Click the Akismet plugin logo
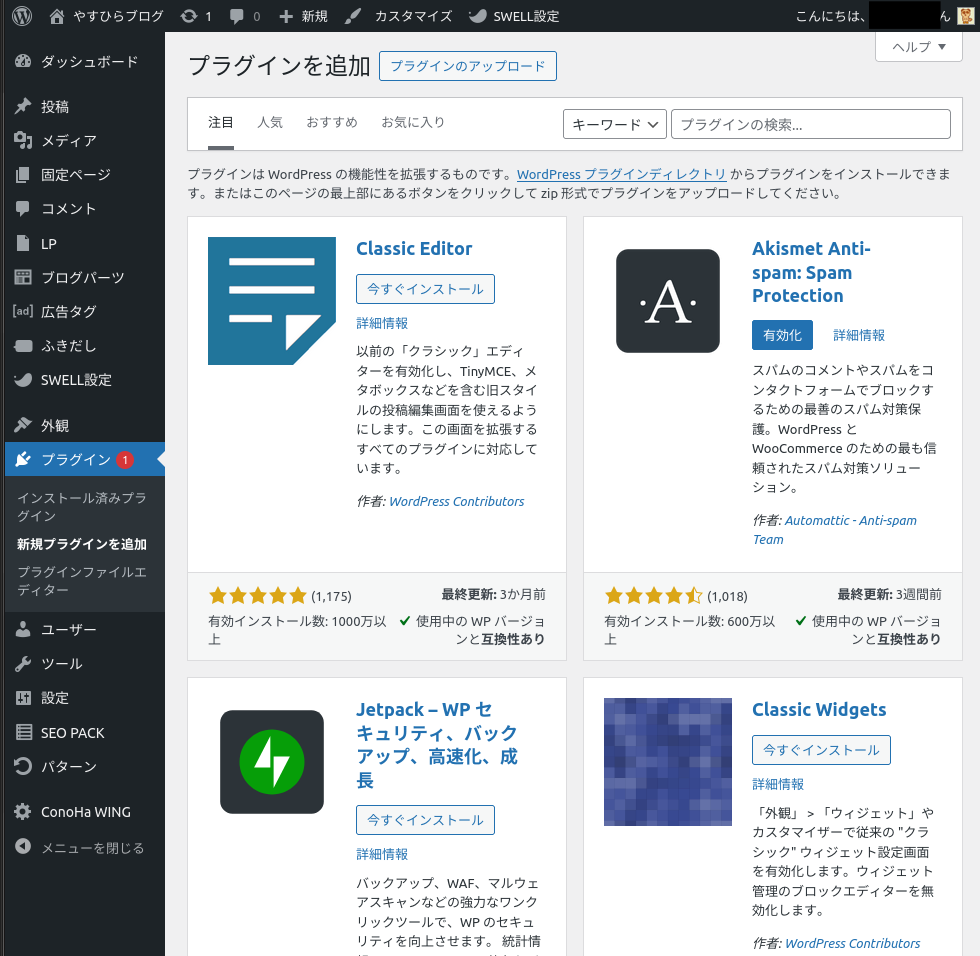This screenshot has width=980, height=956. [x=667, y=301]
